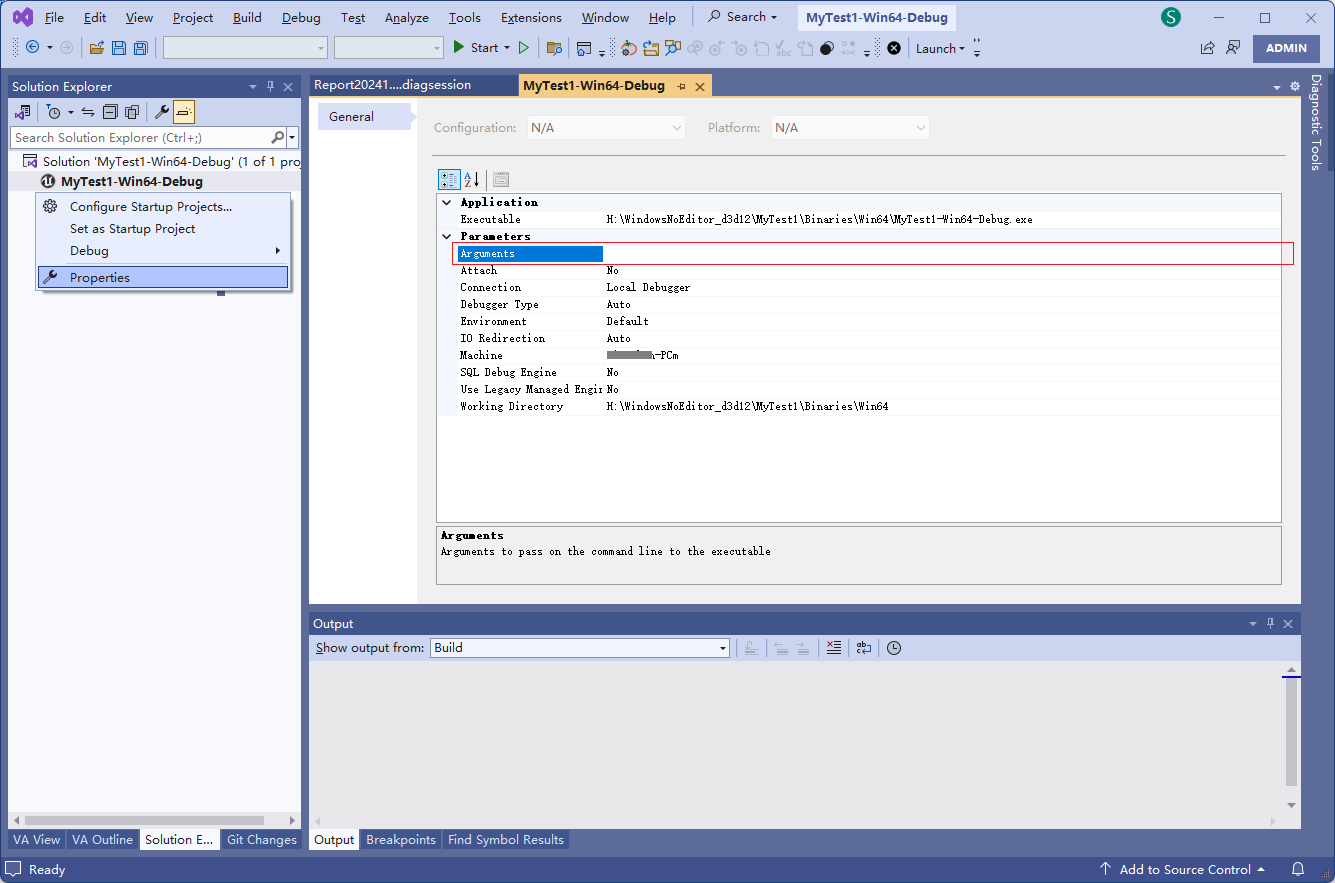
Task: Click Show All Files icon
Action: coord(131,112)
